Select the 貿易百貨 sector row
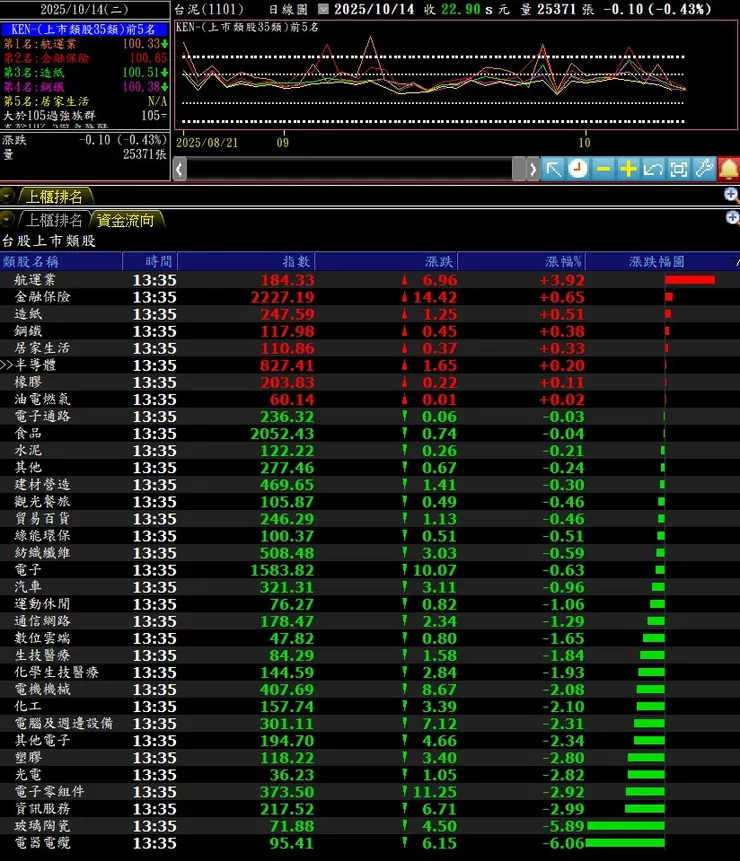This screenshot has width=740, height=861. pyautogui.click(x=370, y=519)
